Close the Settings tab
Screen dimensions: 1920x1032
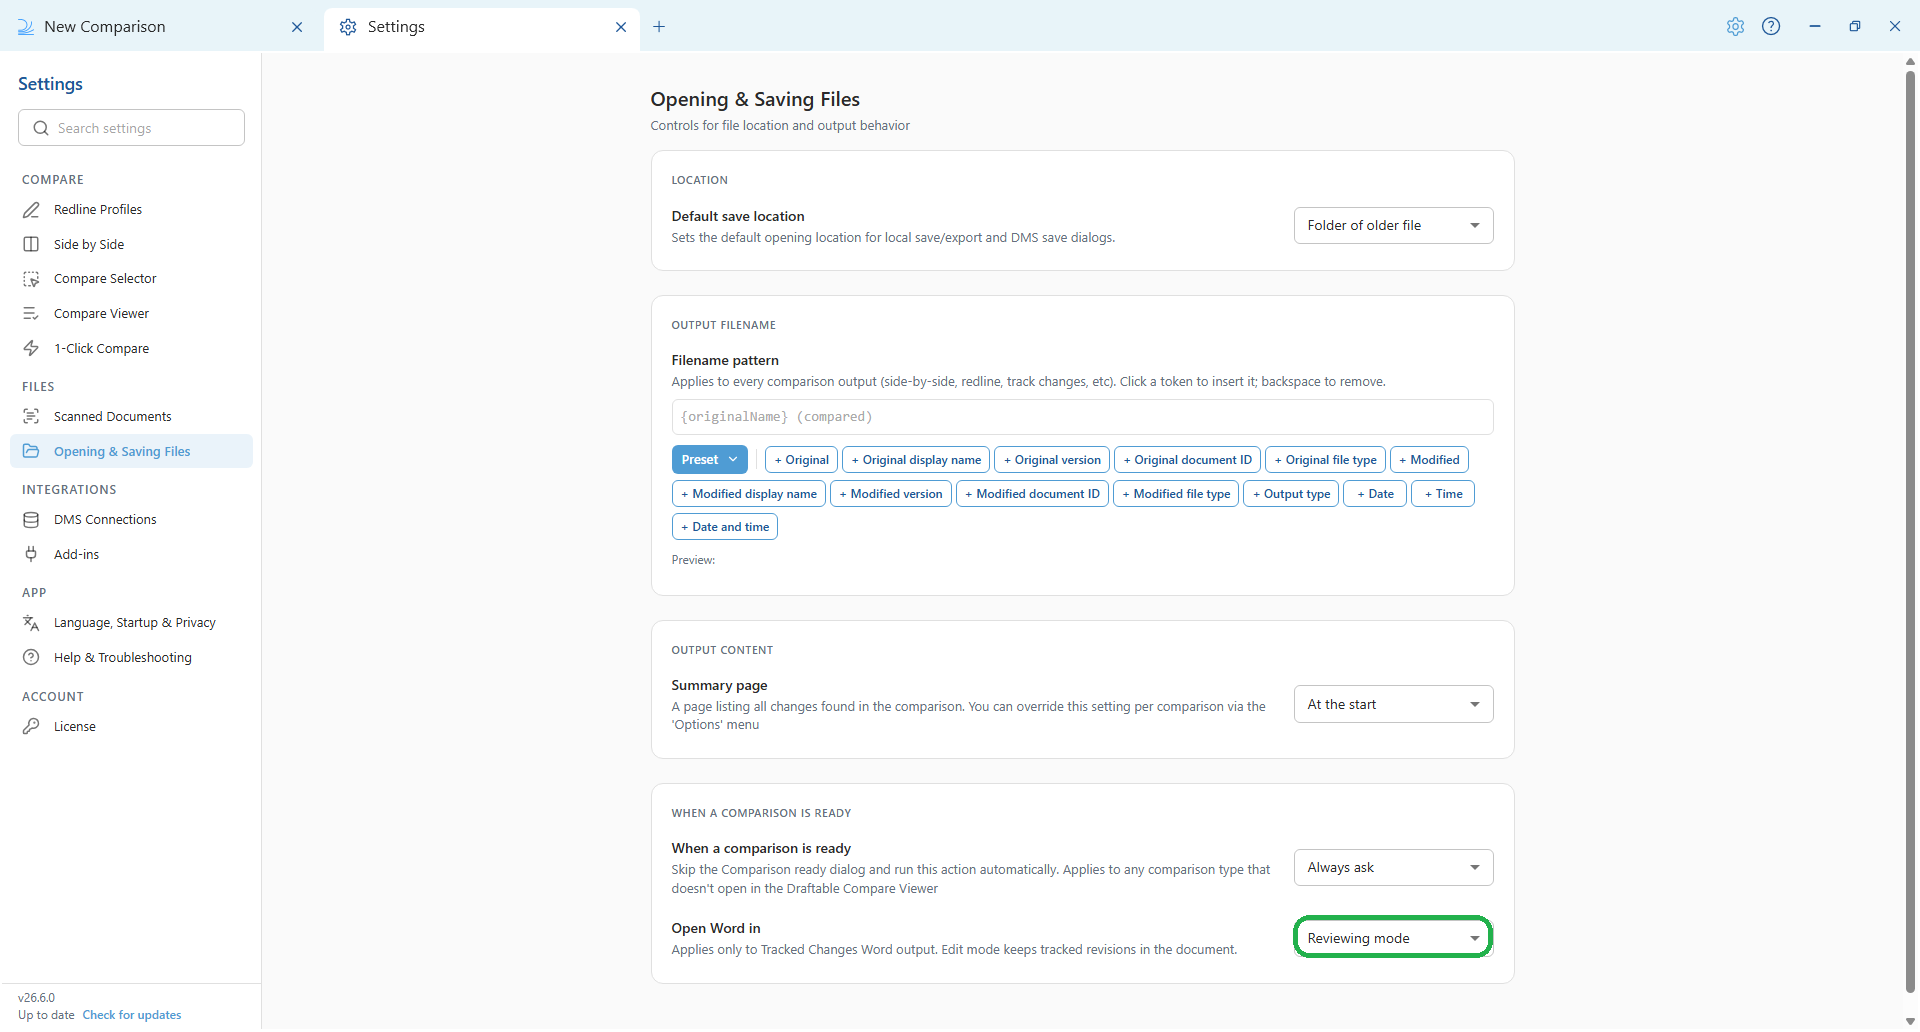pyautogui.click(x=621, y=27)
